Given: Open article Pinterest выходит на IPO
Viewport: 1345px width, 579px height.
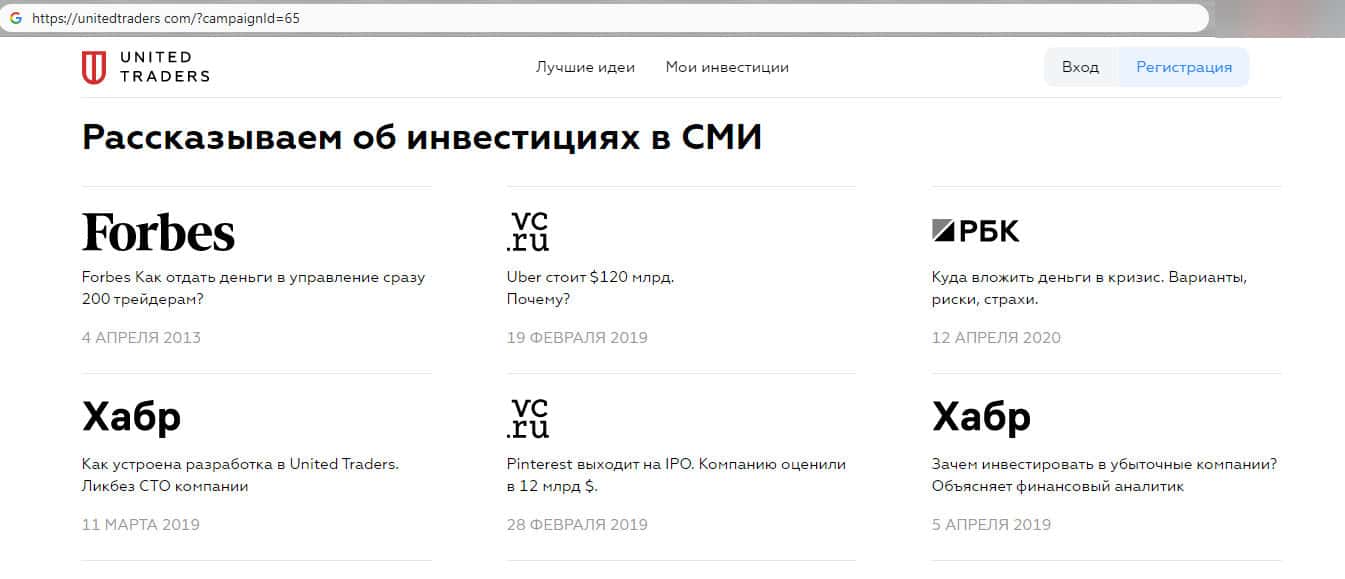Looking at the screenshot, I should click(x=677, y=475).
